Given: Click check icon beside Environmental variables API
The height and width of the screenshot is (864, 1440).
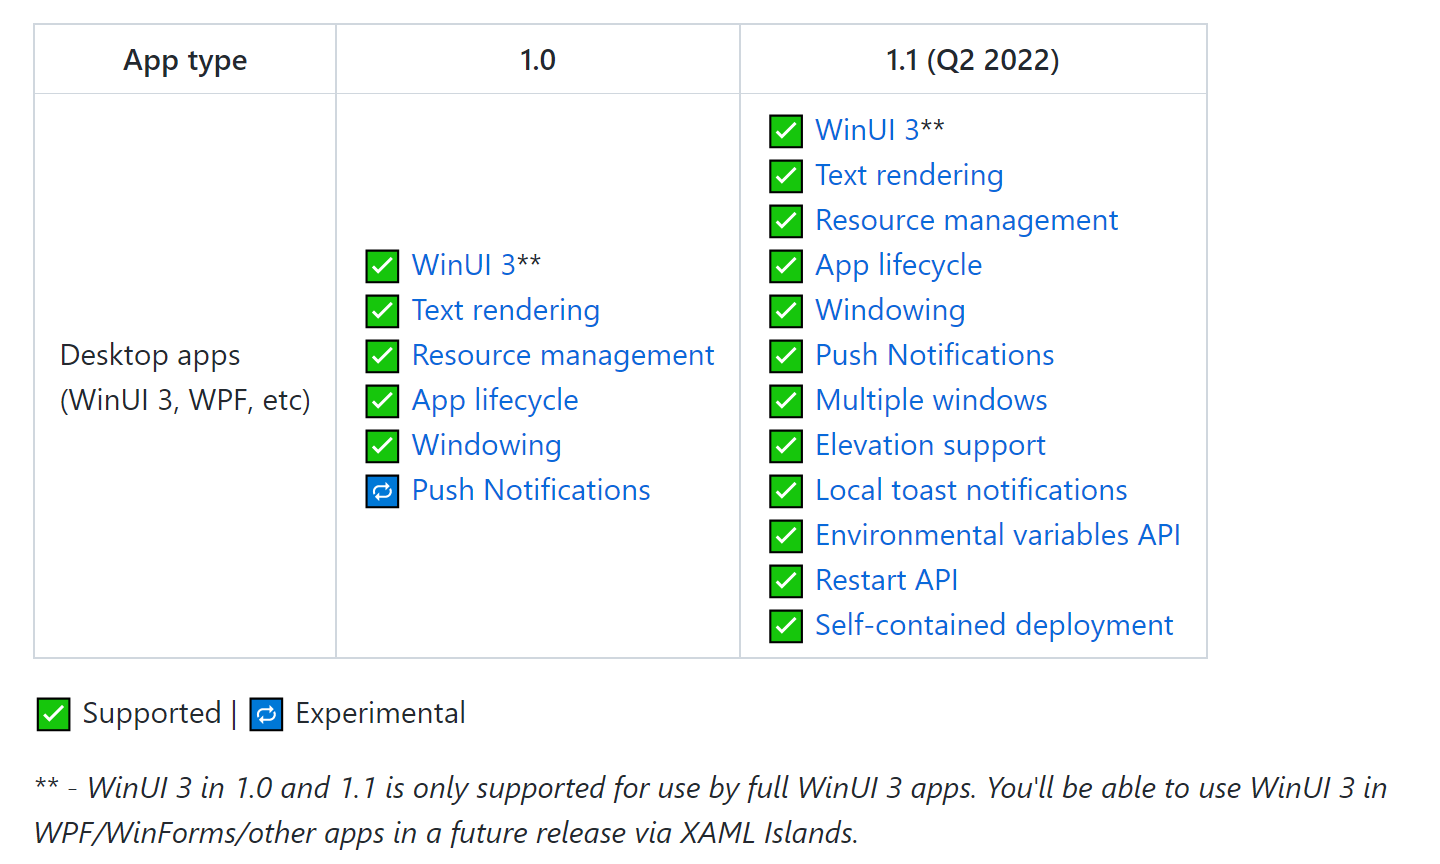Looking at the screenshot, I should pyautogui.click(x=786, y=536).
